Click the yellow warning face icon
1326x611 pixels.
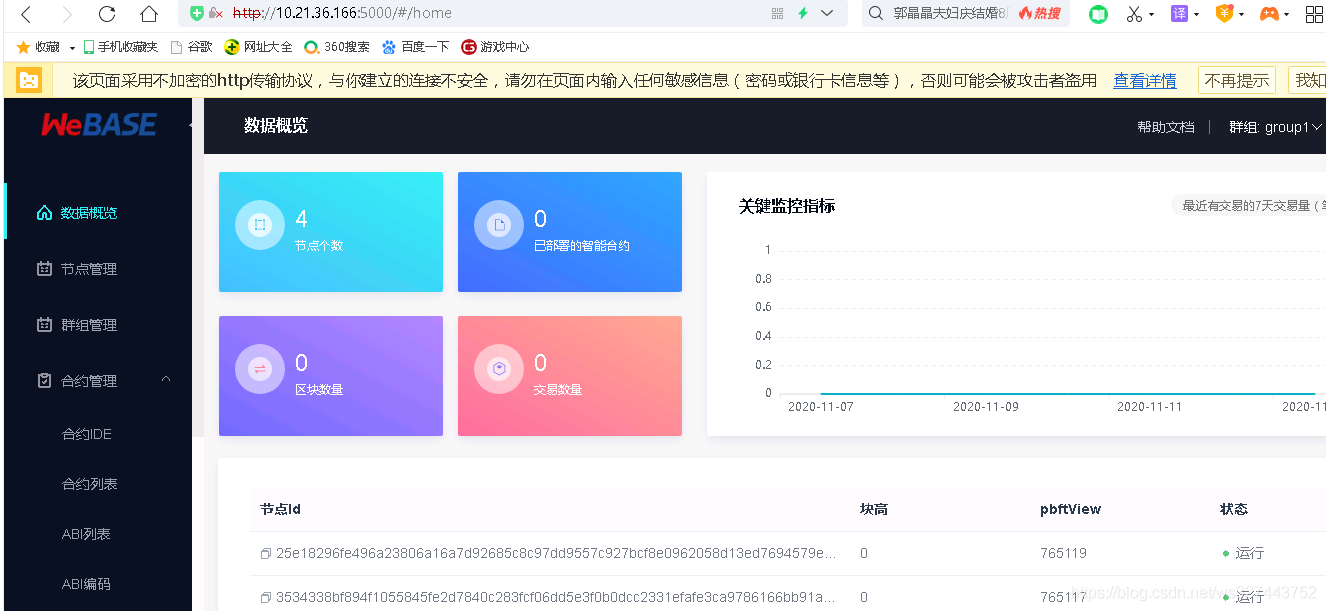pyautogui.click(x=29, y=80)
